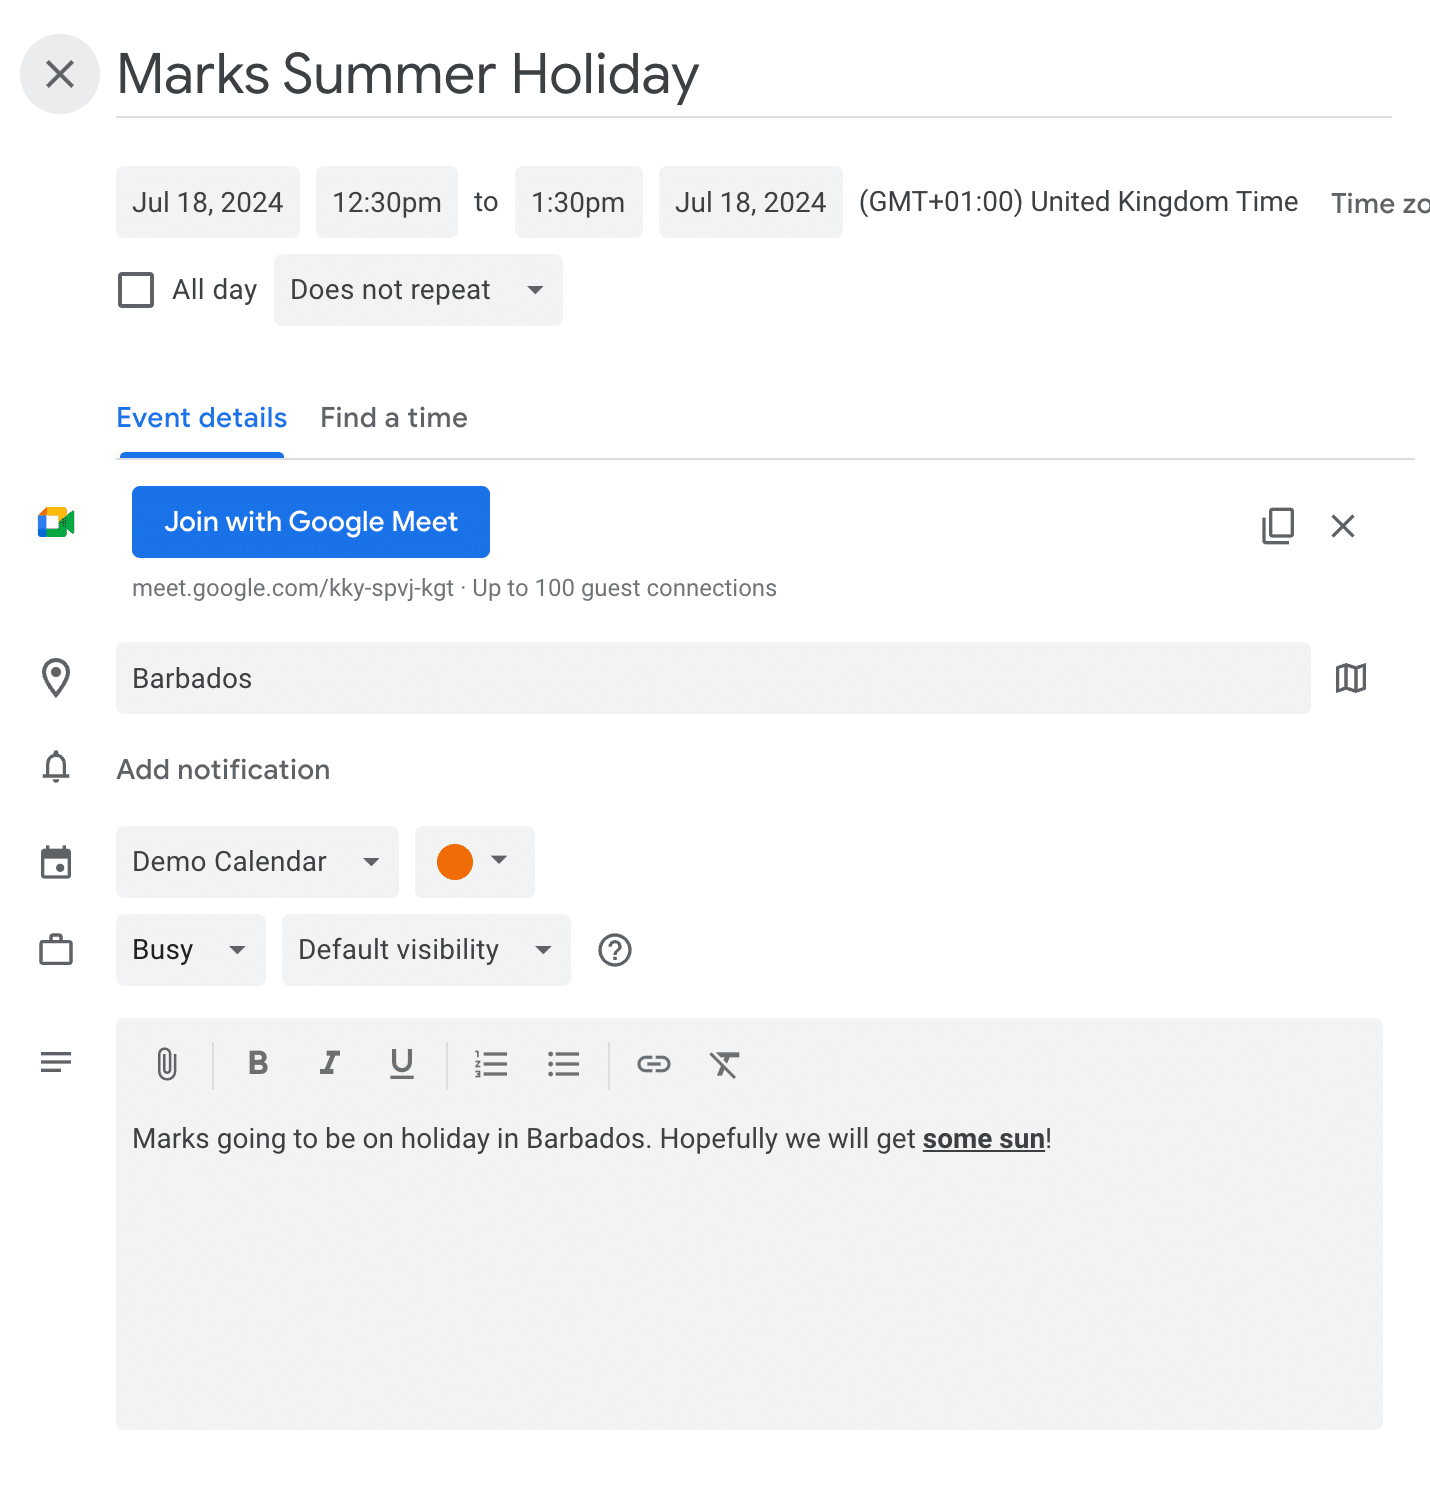The width and height of the screenshot is (1430, 1490).
Task: Open the map view for Barbados
Action: (1350, 678)
